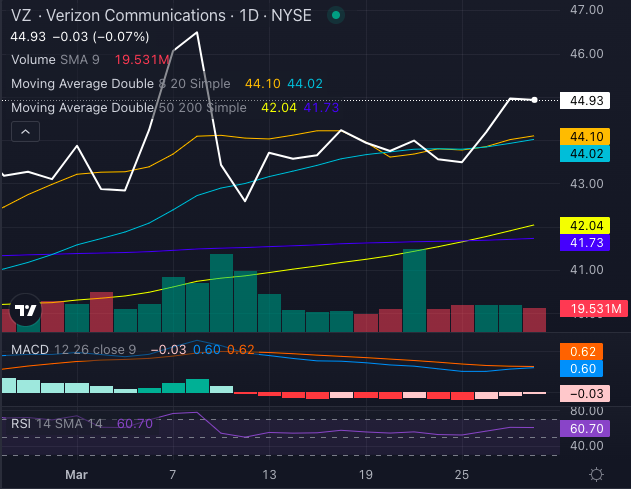Click the yellow 42.04 axis label
The width and height of the screenshot is (631, 489).
pos(585,226)
